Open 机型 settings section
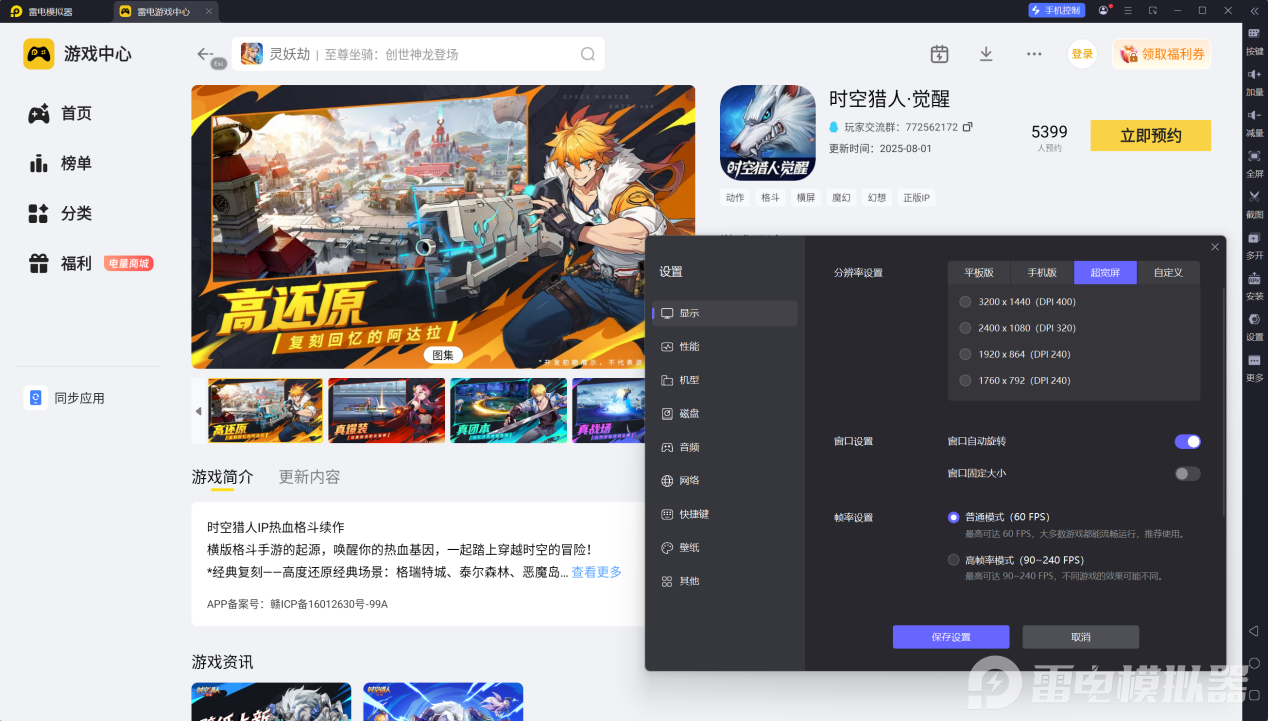1268x721 pixels. [x=725, y=380]
